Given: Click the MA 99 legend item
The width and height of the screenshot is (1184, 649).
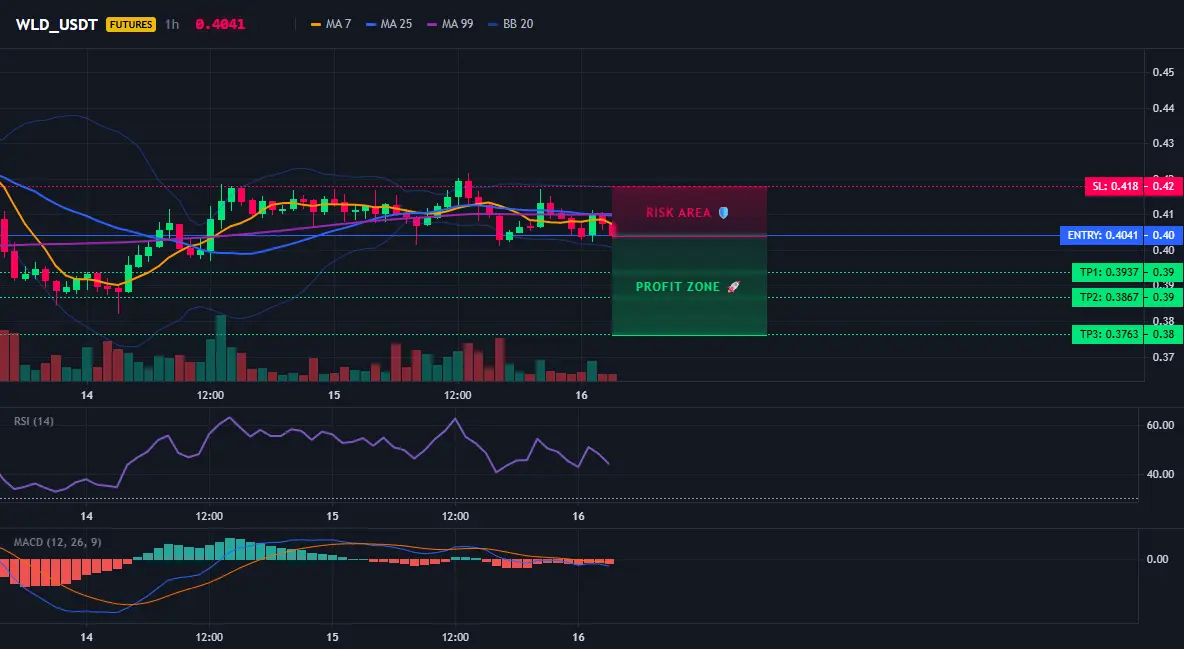Looking at the screenshot, I should [x=451, y=24].
